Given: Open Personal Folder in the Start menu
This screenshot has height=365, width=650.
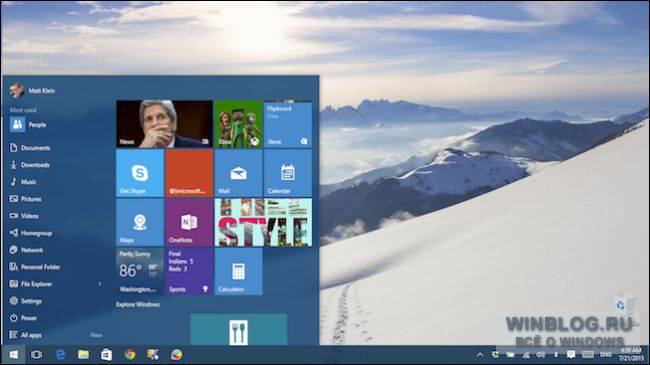Looking at the screenshot, I should click(35, 267).
